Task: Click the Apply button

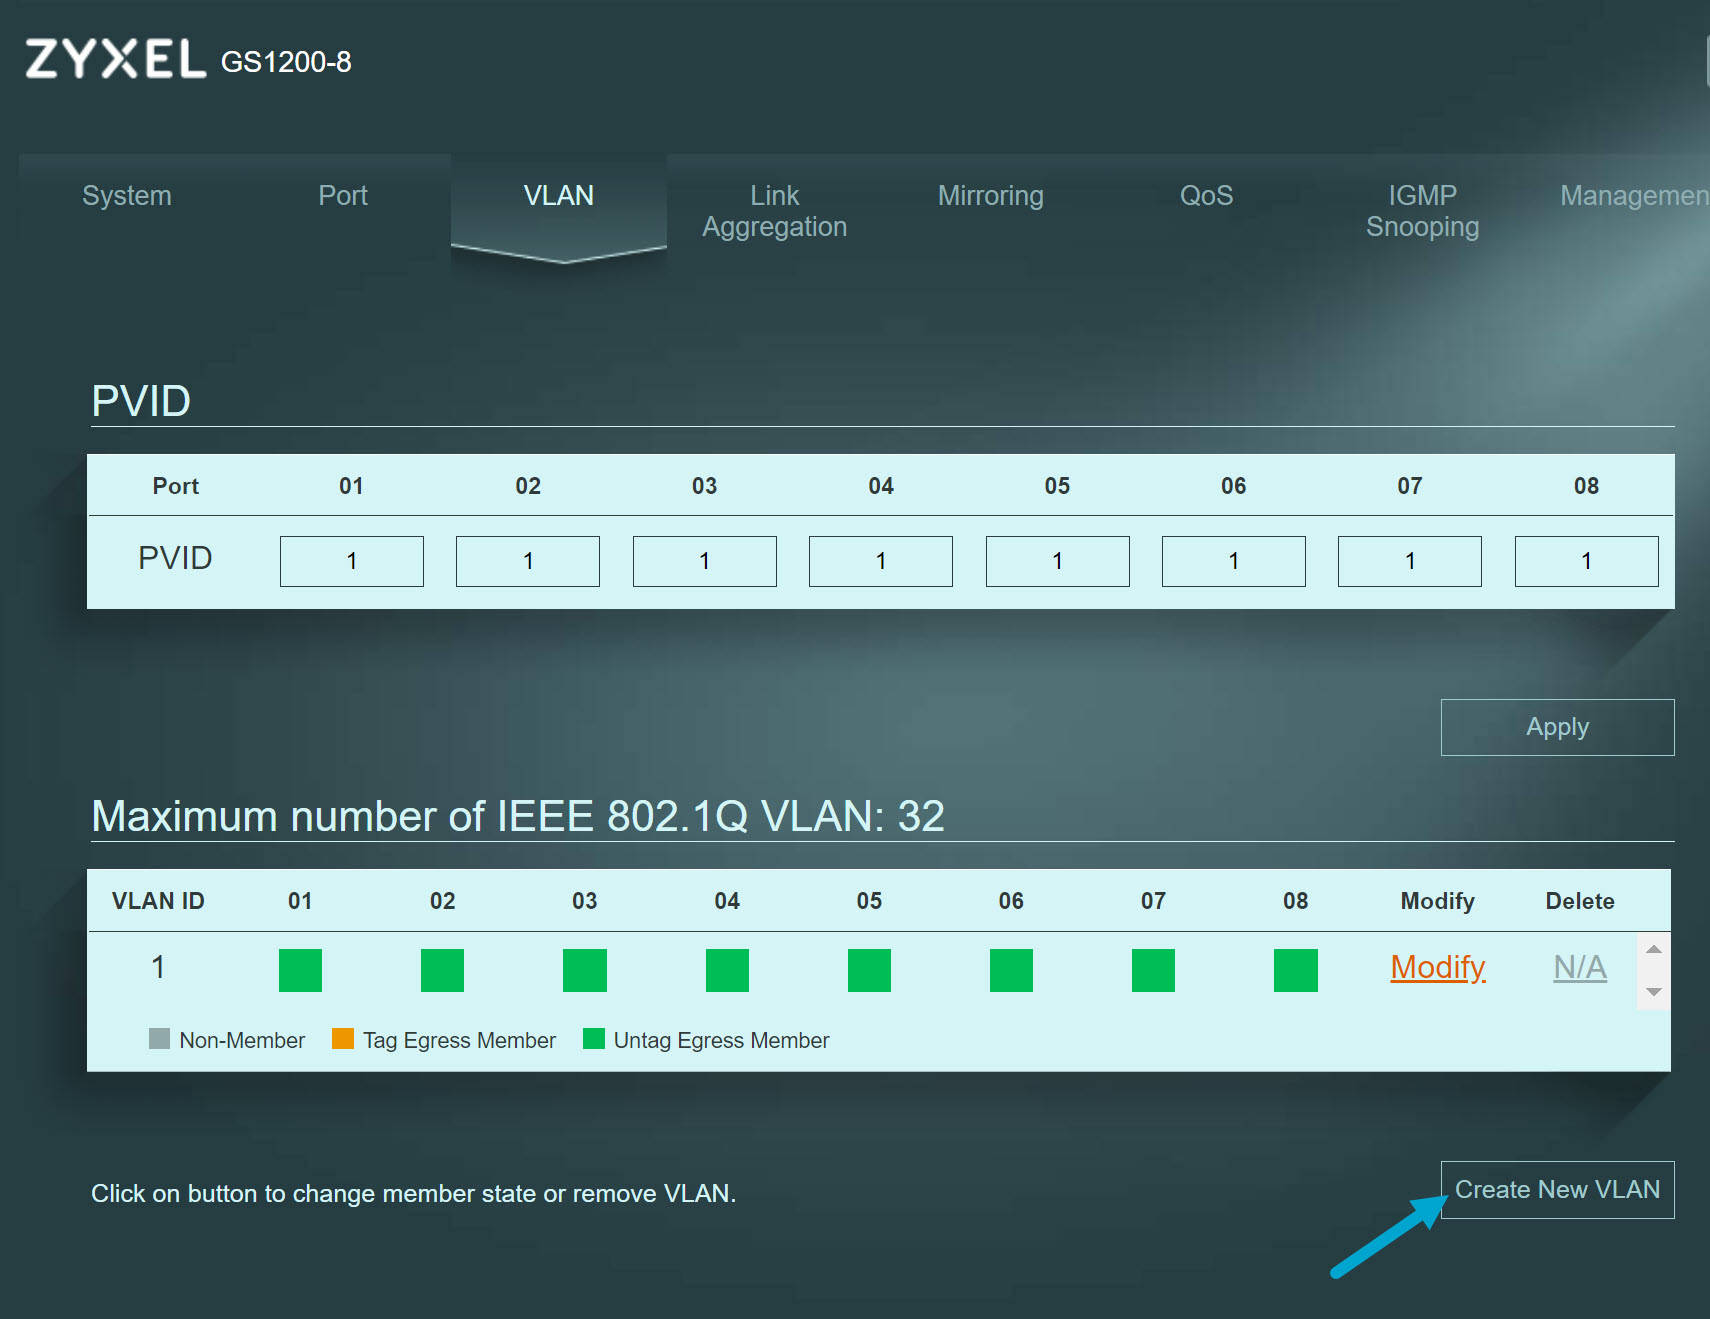Action: pyautogui.click(x=1556, y=727)
